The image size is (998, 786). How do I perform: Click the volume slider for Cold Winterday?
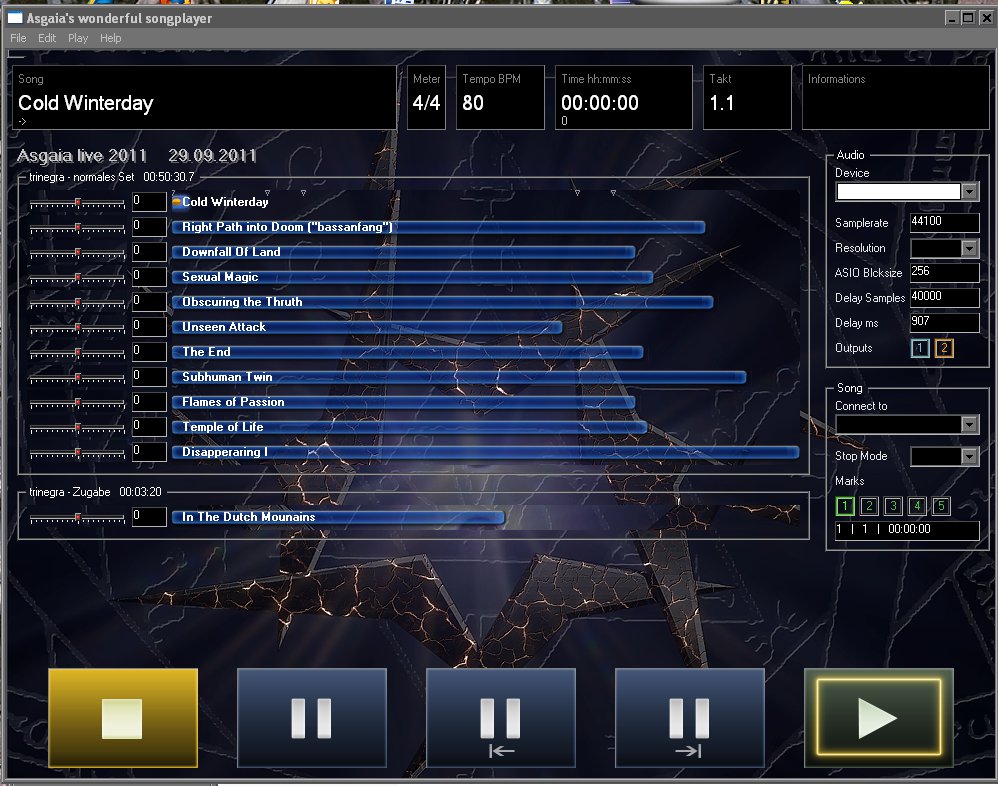click(78, 203)
